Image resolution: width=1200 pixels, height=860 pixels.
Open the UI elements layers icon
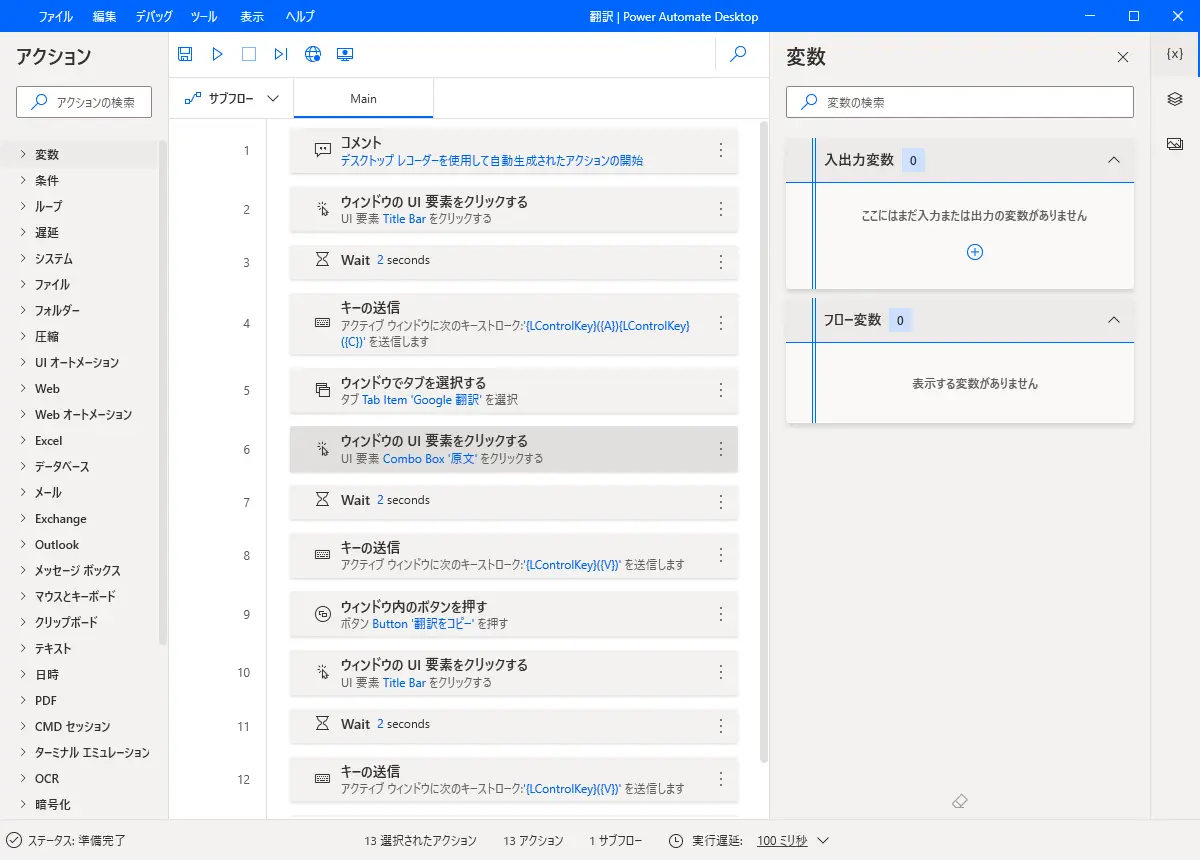(1175, 98)
